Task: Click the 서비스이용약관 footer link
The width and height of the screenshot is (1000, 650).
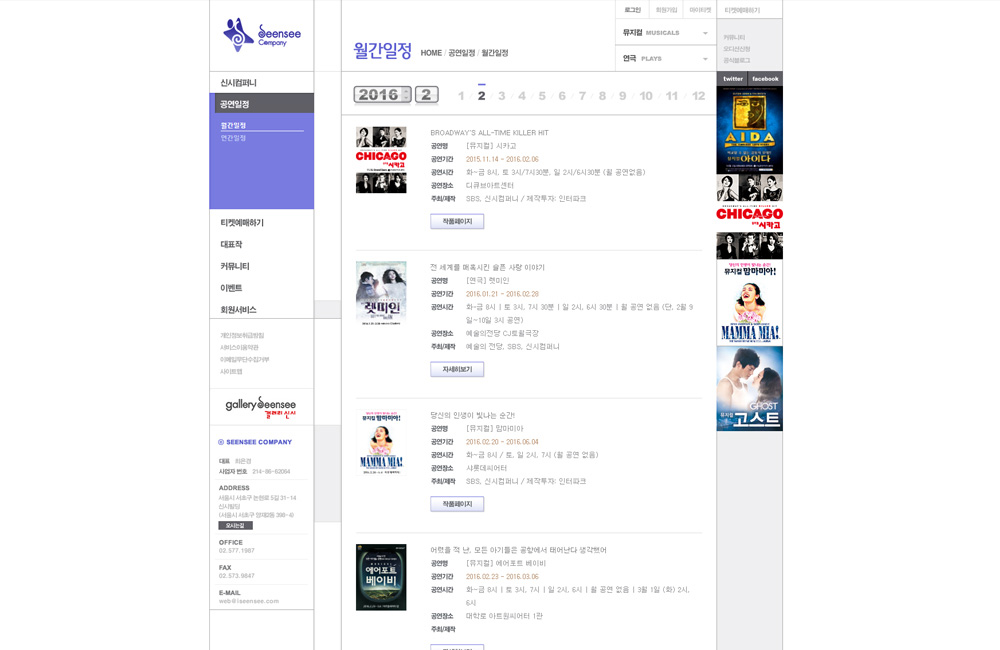Action: tap(239, 348)
